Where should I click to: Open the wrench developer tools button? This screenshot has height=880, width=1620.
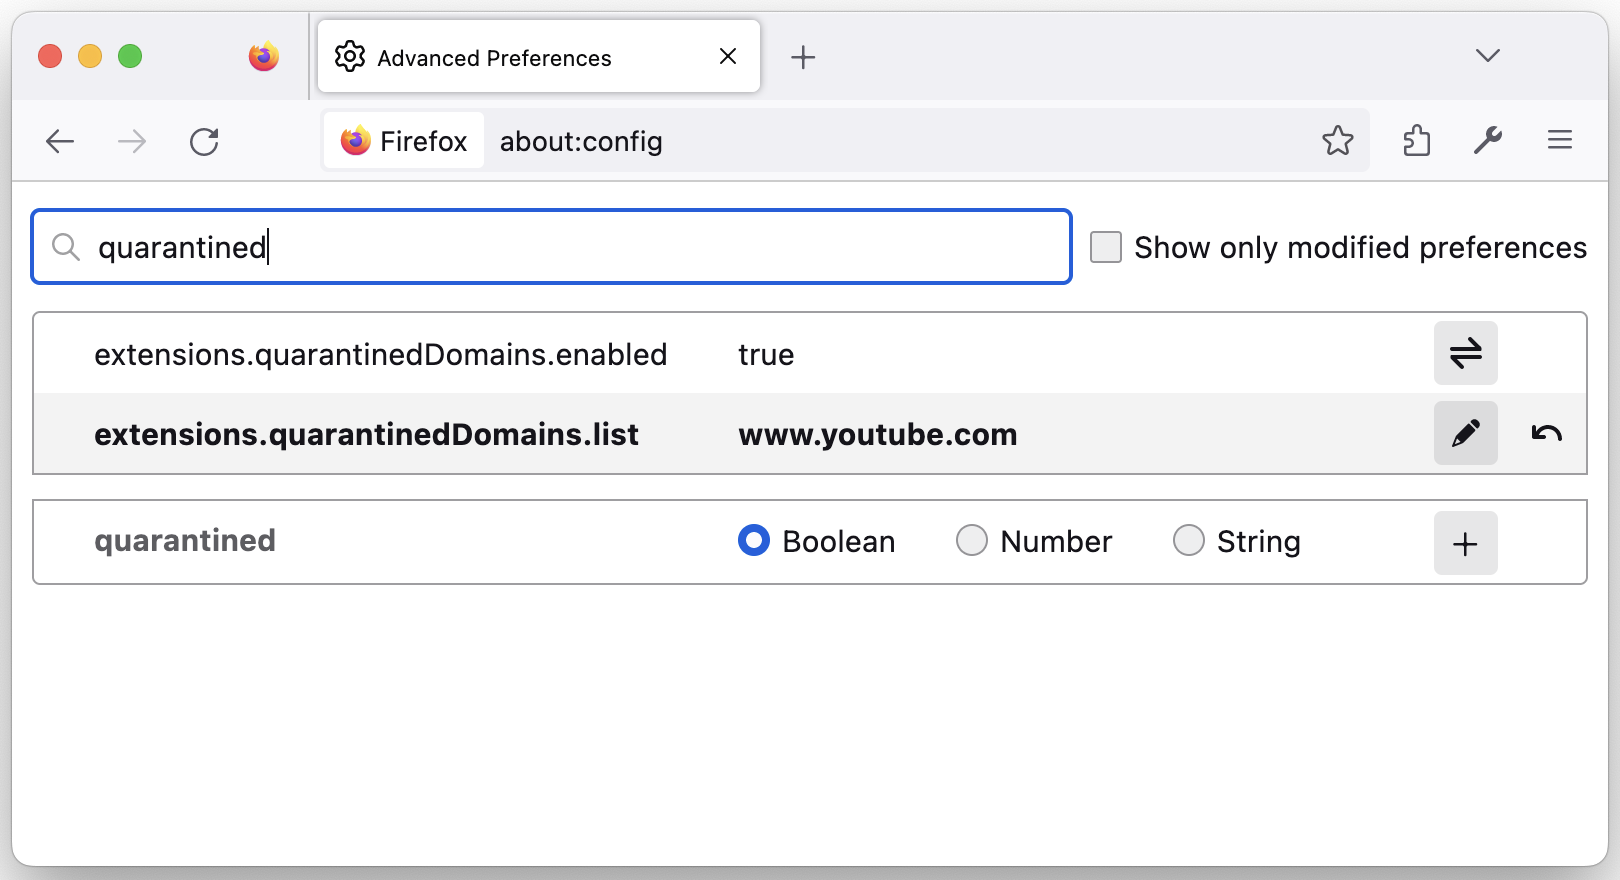click(1488, 141)
